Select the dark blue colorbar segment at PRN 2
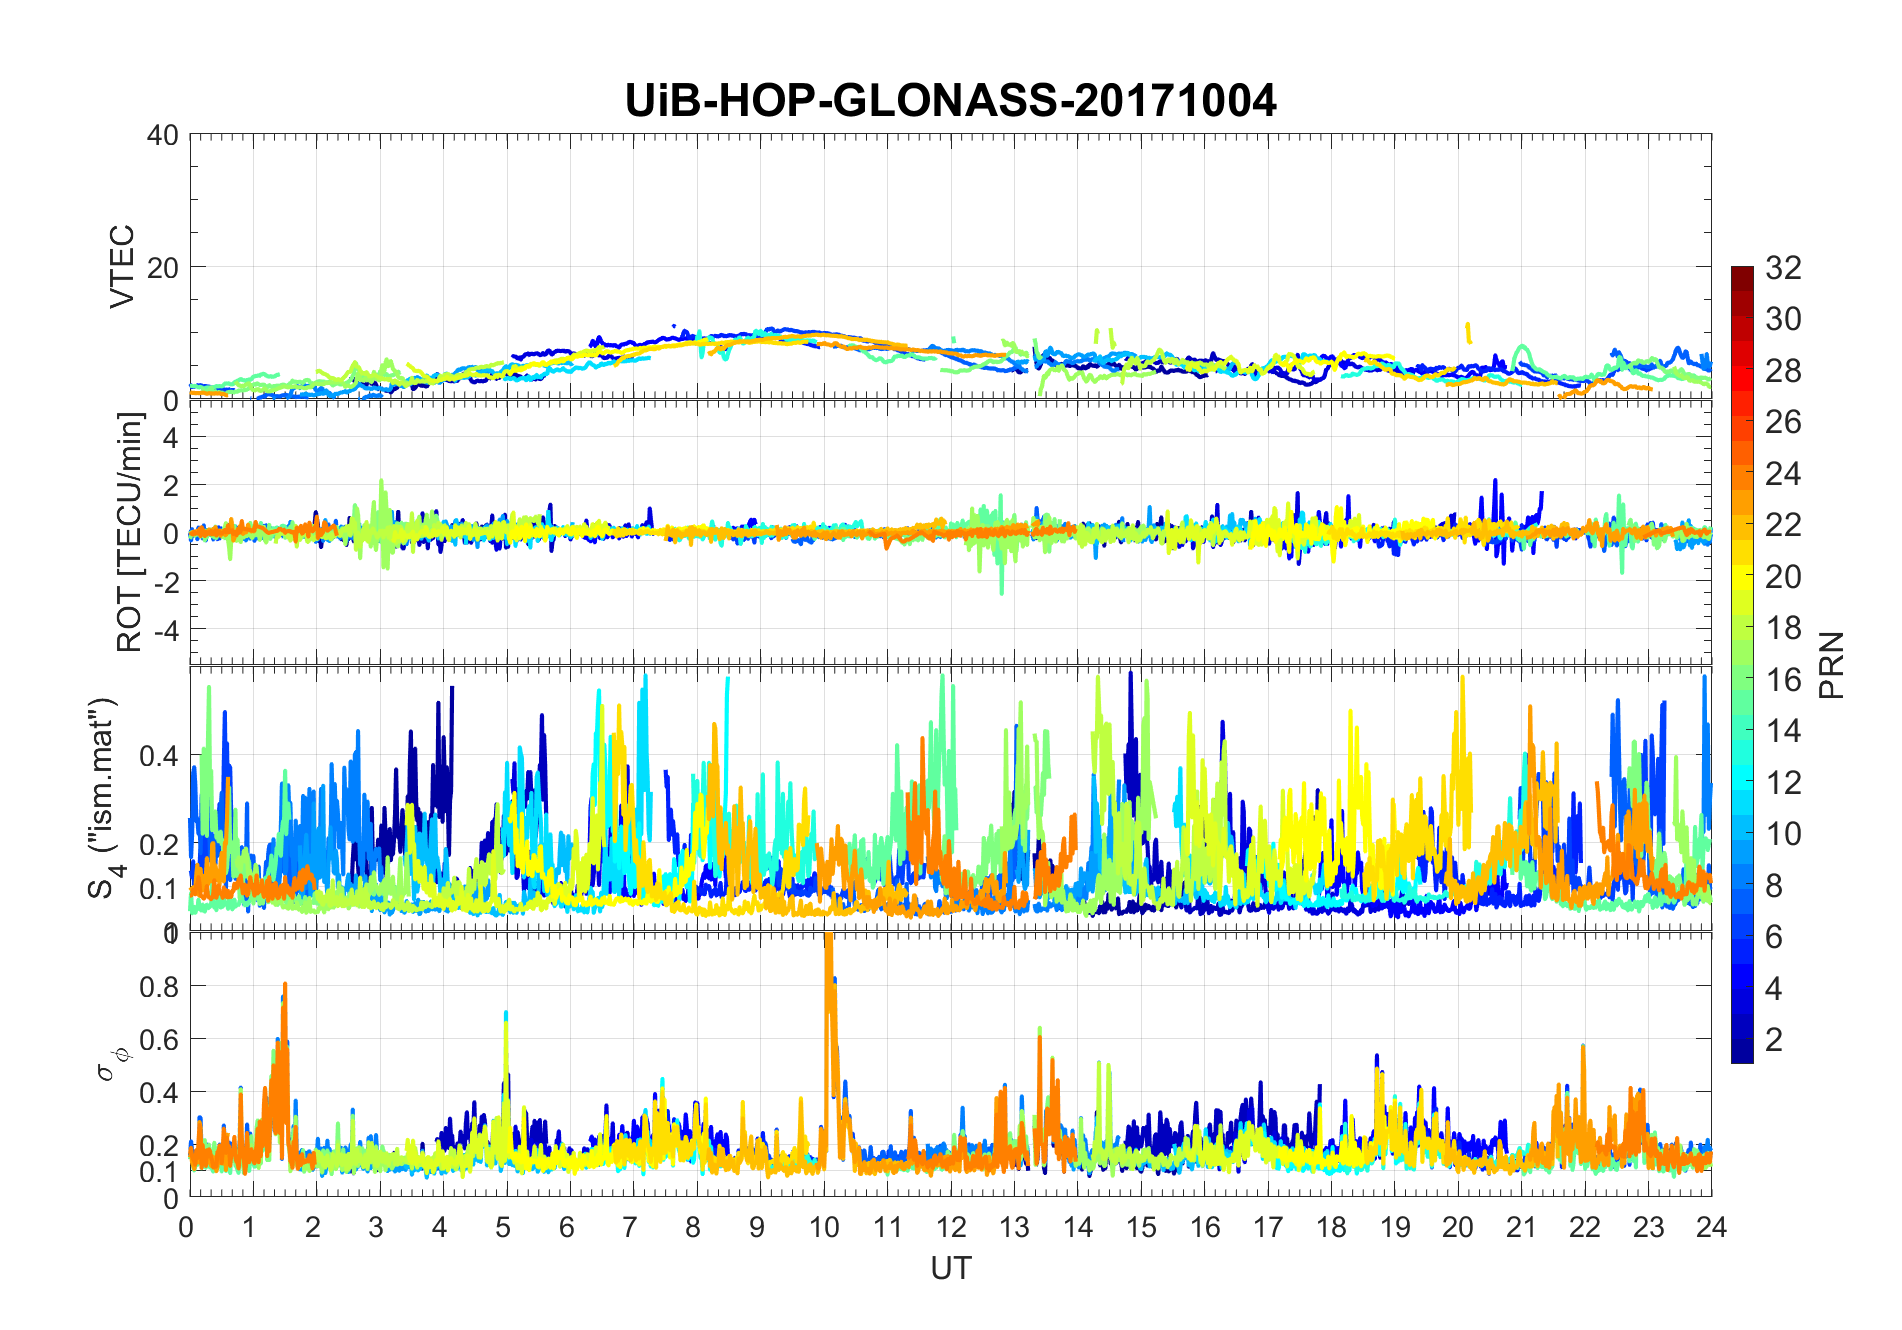 tap(1742, 1040)
